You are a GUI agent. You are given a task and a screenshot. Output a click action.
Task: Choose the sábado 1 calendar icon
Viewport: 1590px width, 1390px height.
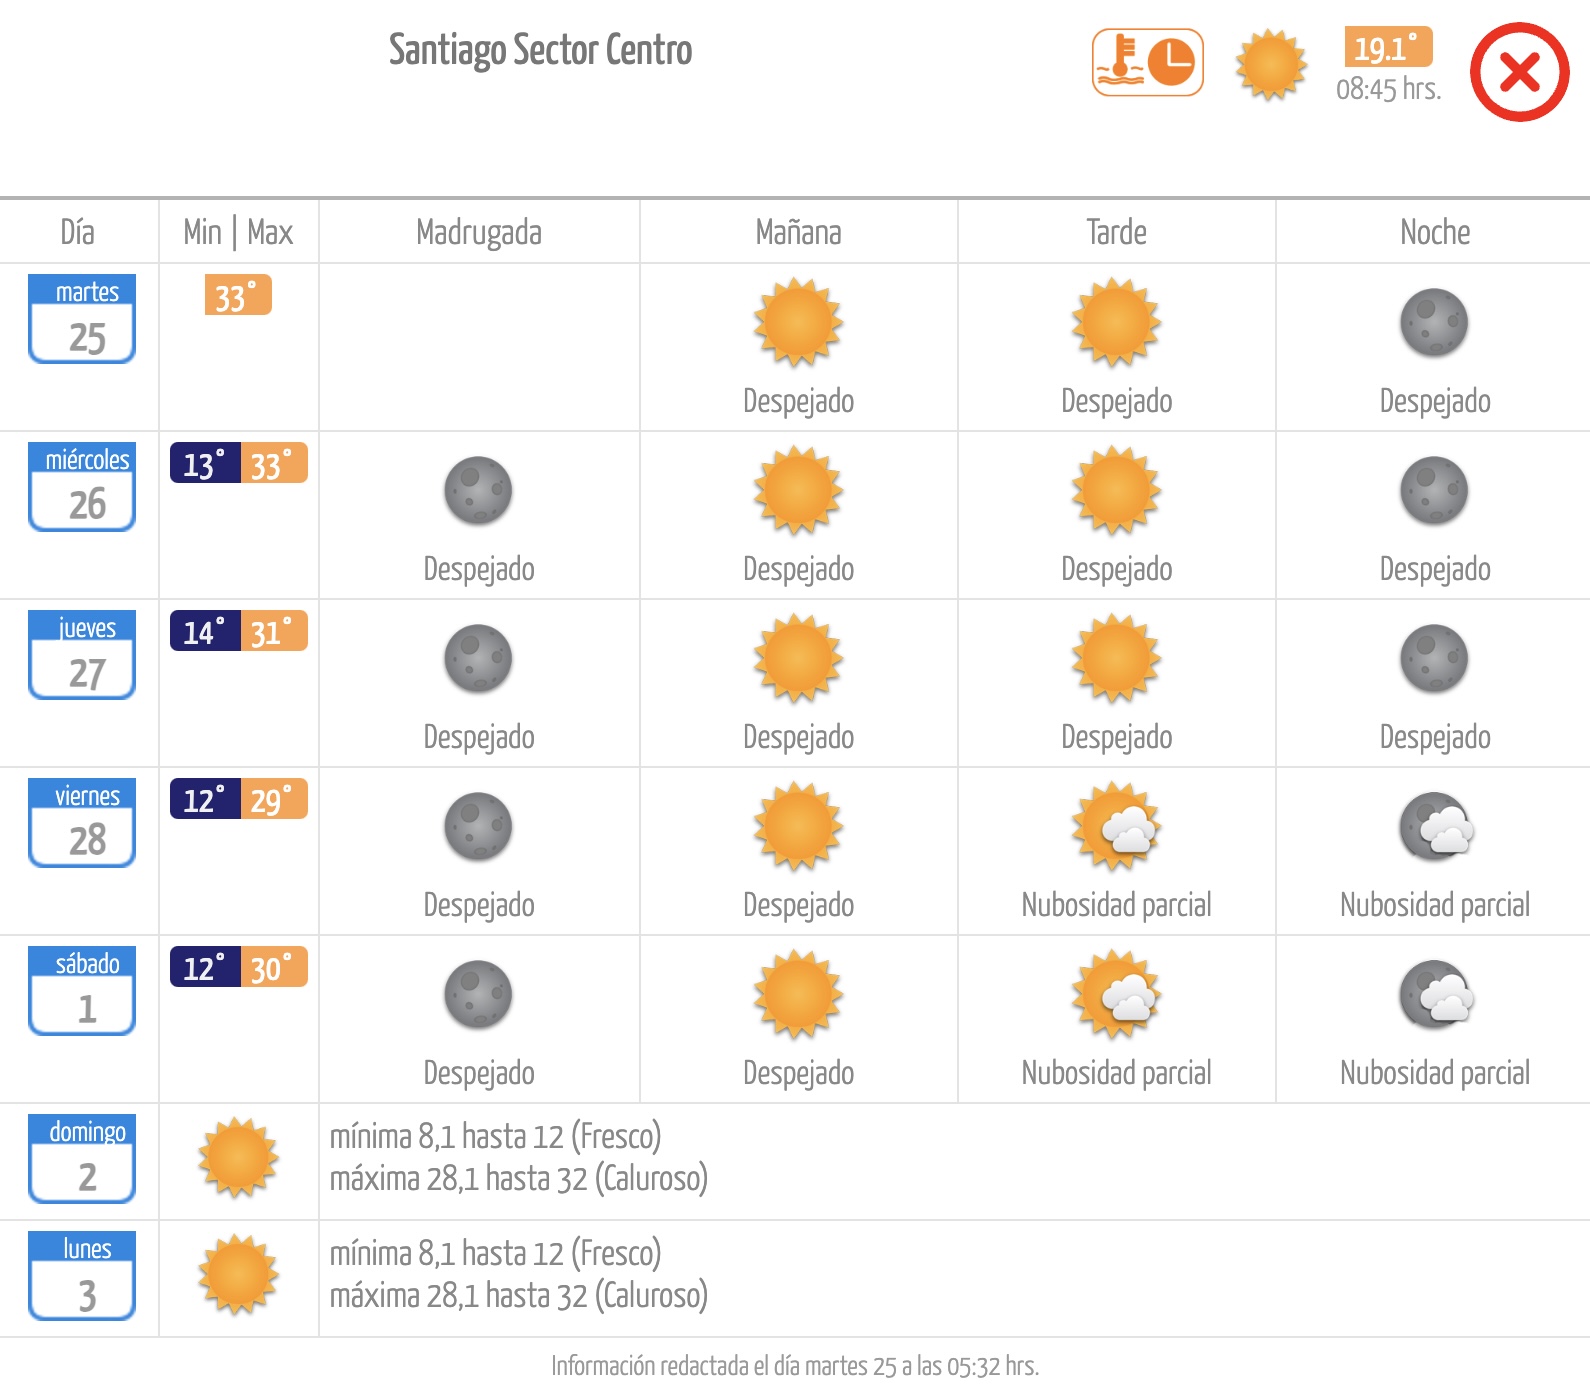click(82, 990)
